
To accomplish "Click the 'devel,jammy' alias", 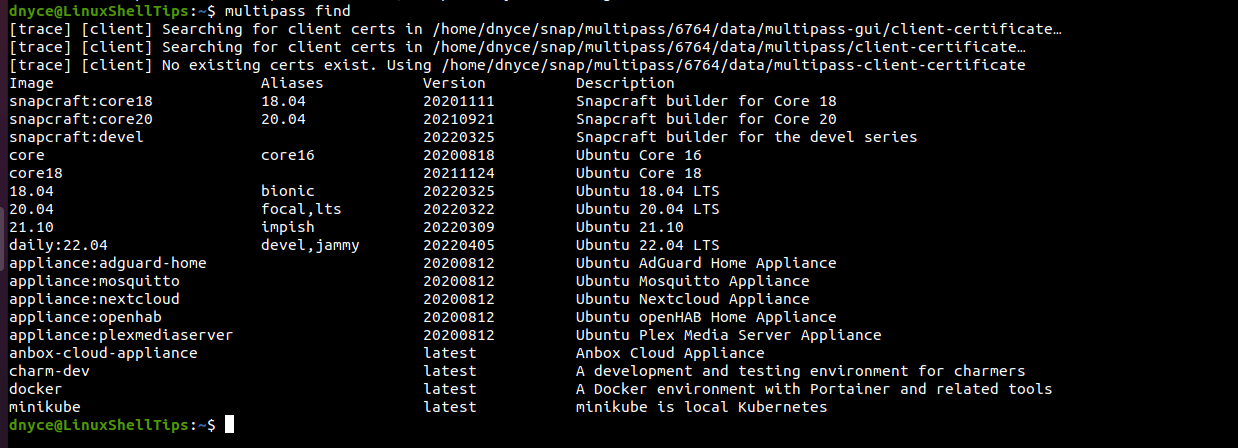I will [310, 245].
